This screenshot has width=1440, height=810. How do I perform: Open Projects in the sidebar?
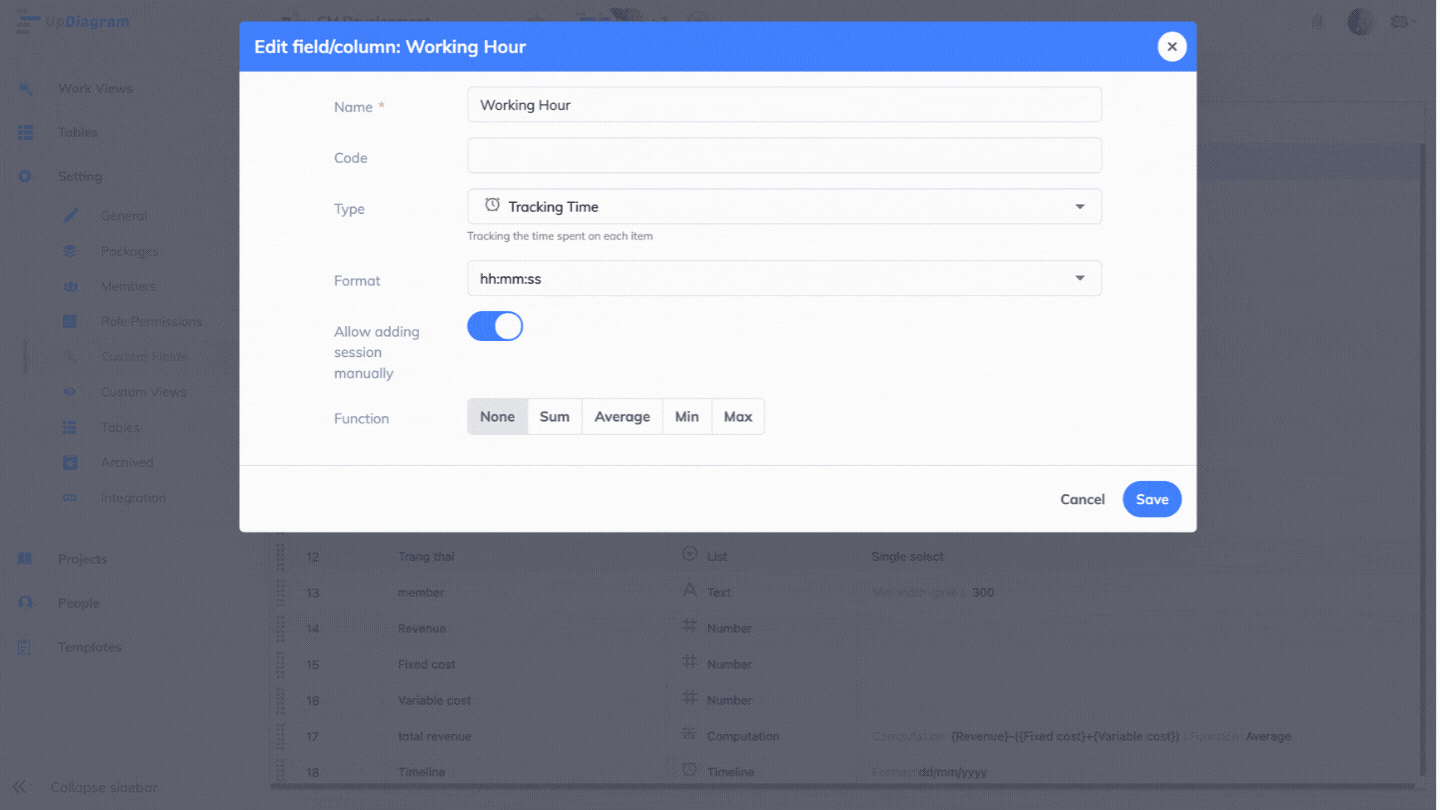[x=82, y=559]
